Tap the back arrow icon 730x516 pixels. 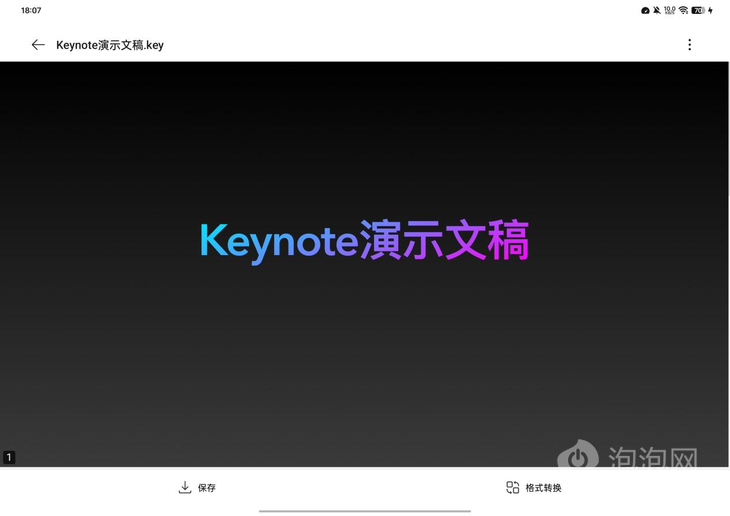[x=38, y=45]
